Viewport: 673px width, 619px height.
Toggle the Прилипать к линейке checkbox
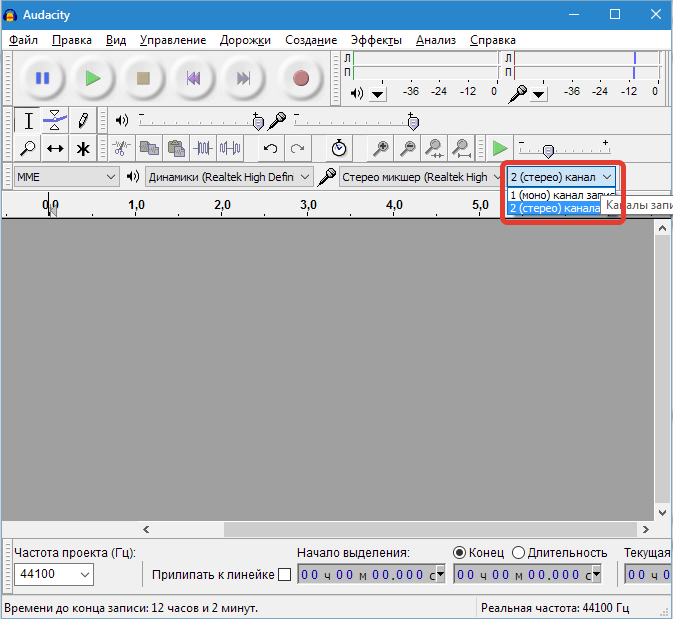click(x=285, y=574)
